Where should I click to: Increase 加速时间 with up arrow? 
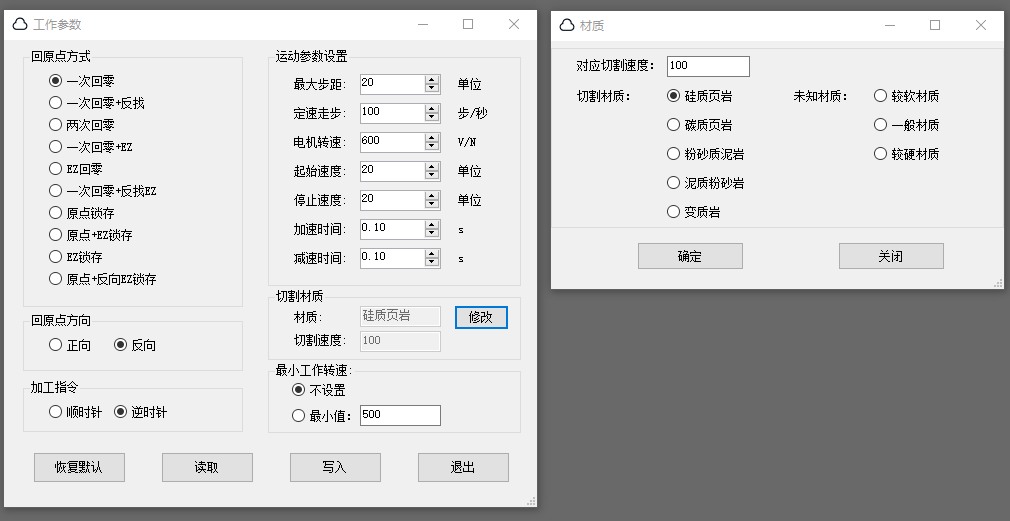coord(432,225)
